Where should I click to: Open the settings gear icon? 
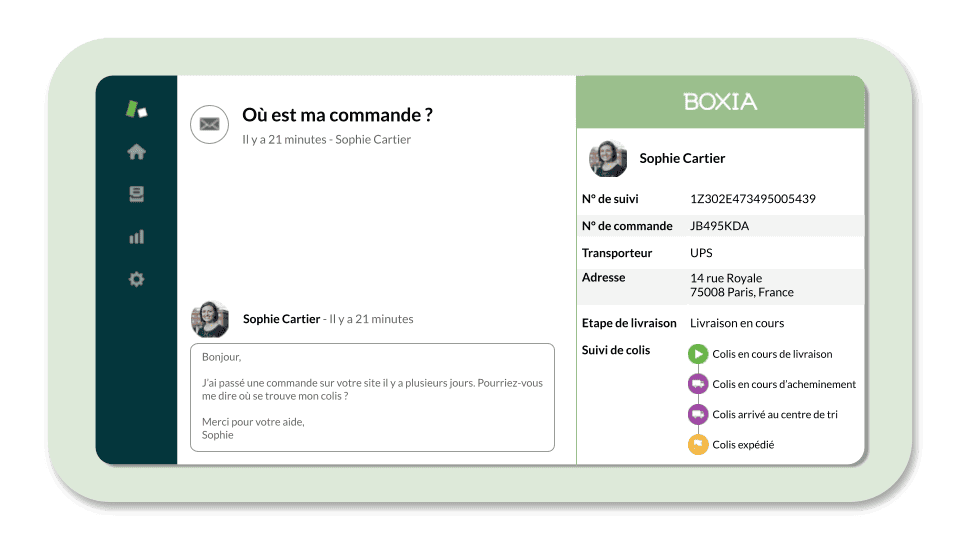(137, 279)
